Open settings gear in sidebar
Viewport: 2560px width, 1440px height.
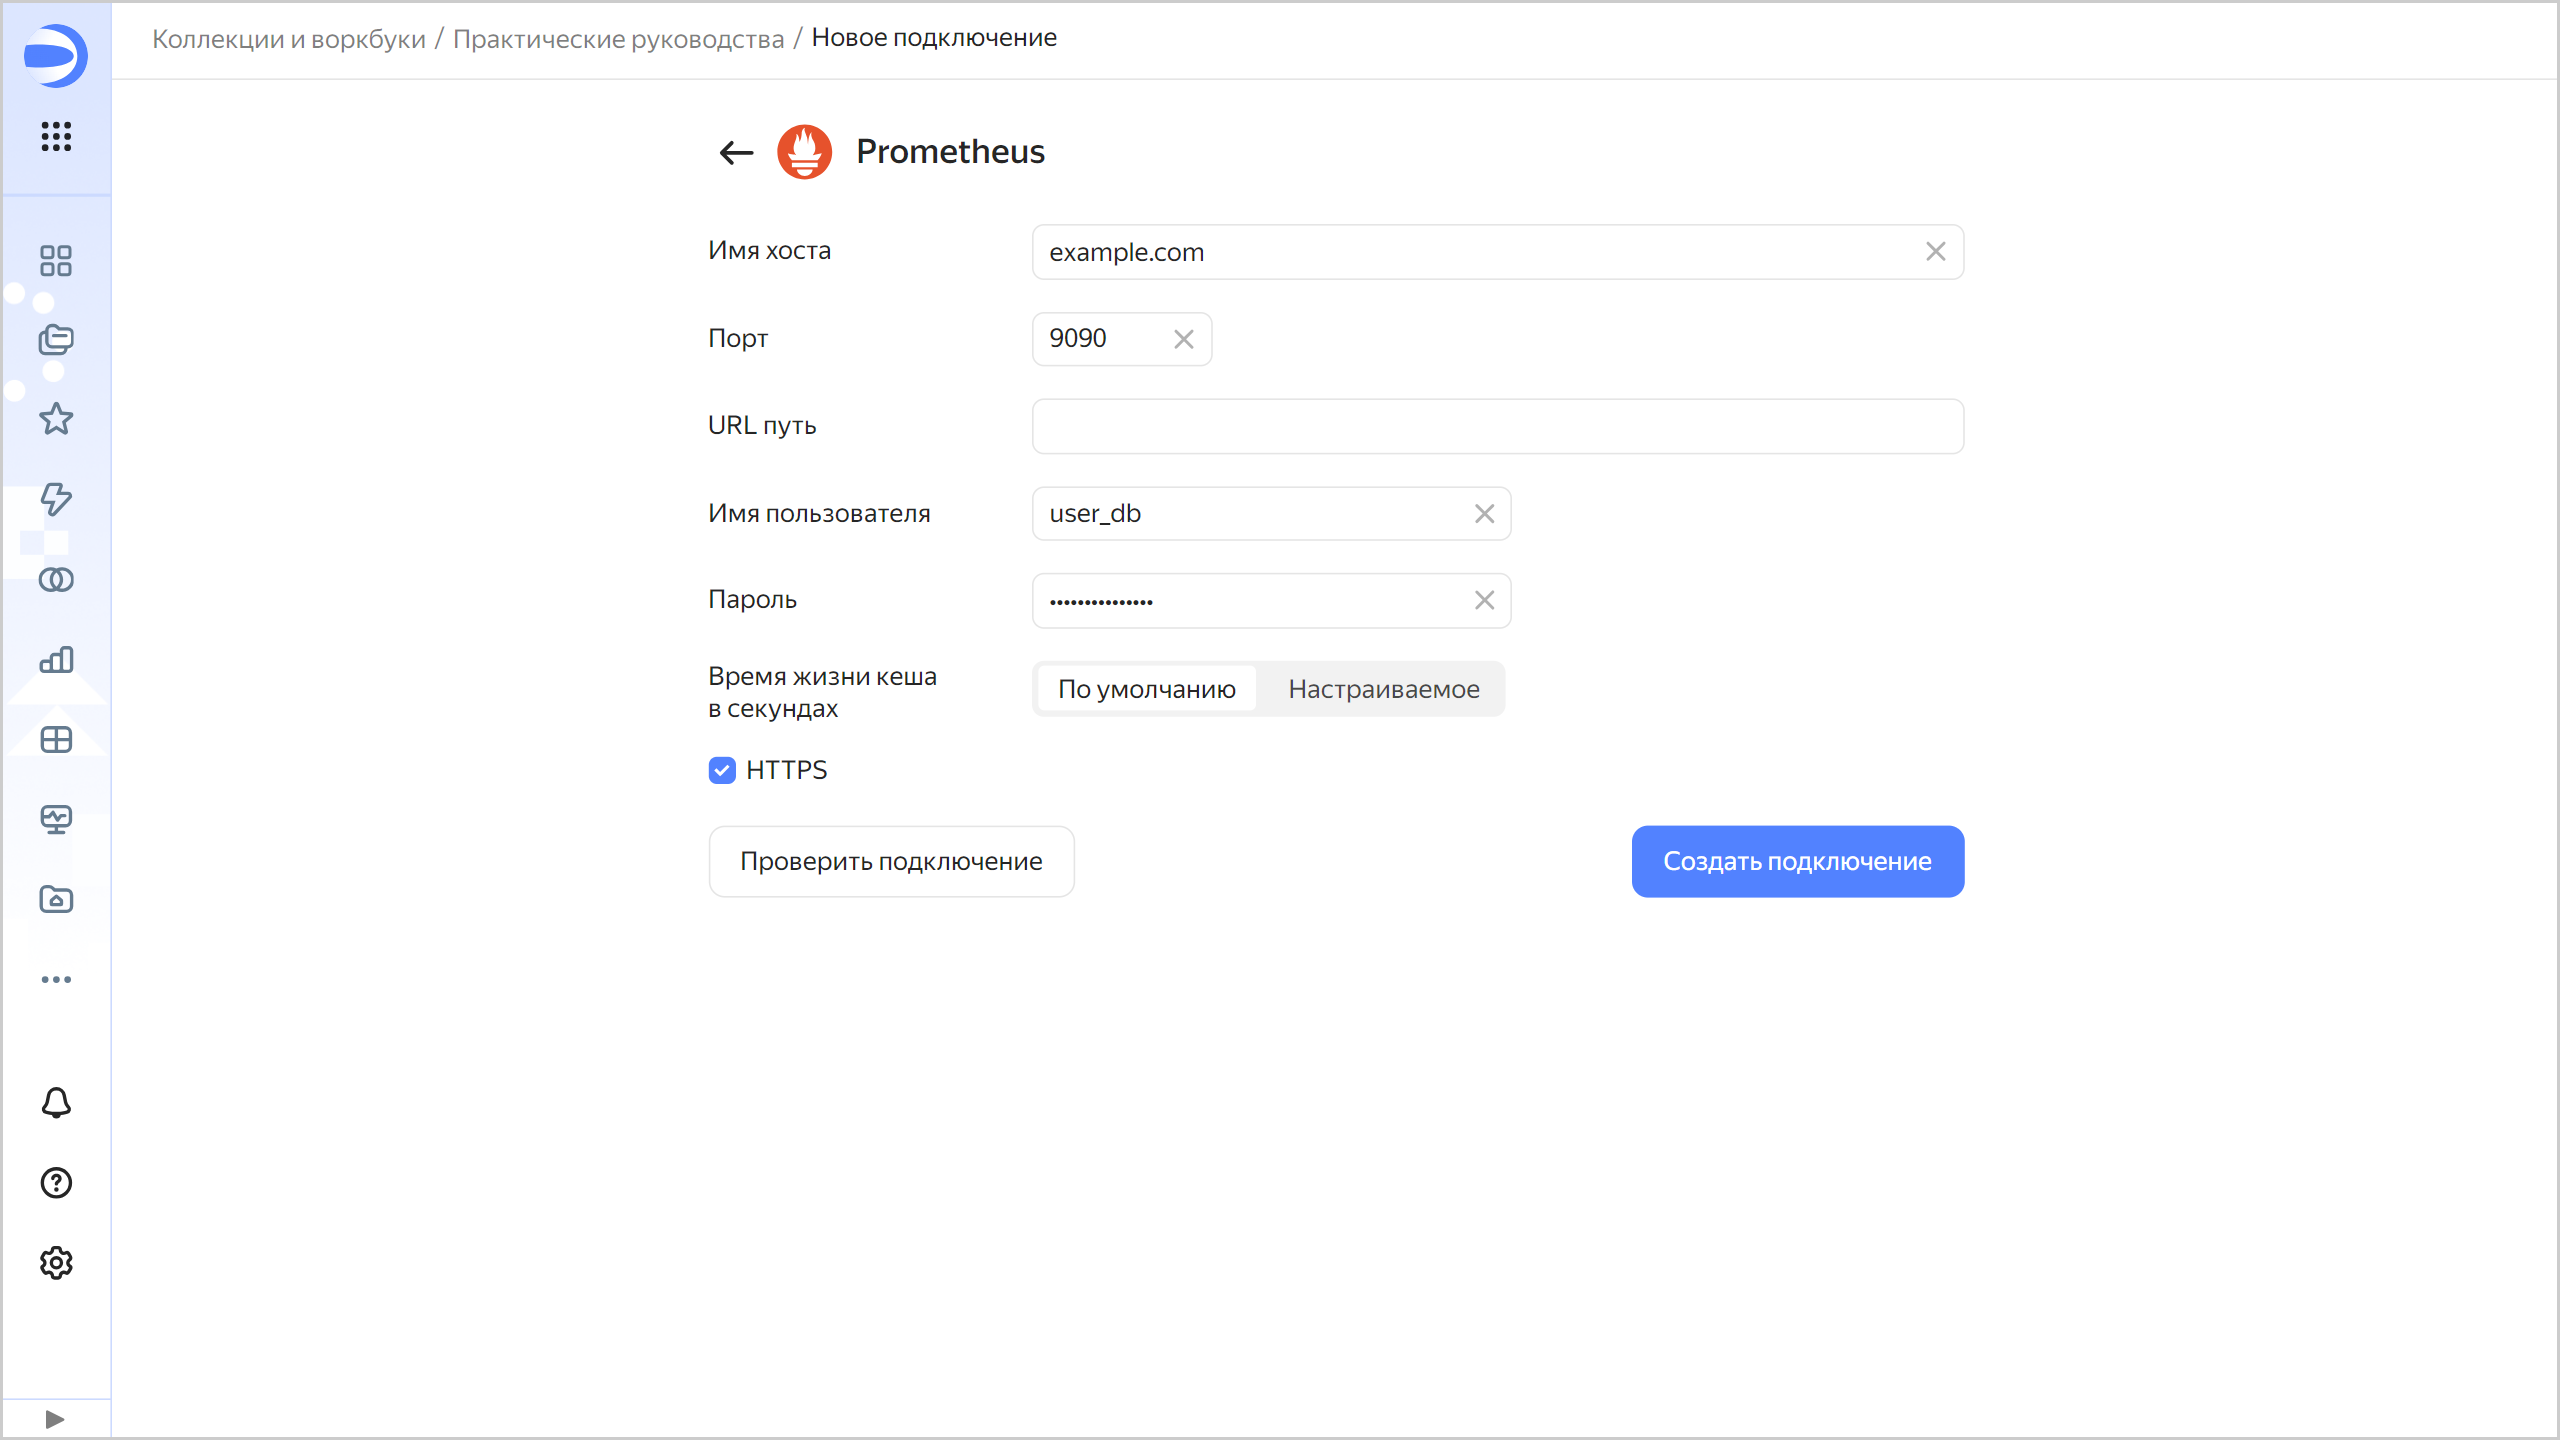[x=56, y=1262]
